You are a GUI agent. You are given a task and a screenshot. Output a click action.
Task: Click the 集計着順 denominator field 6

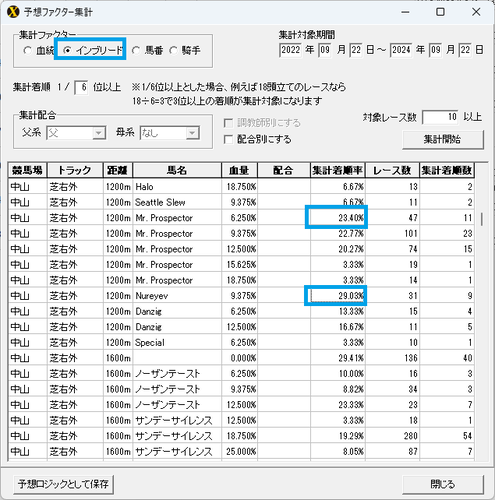[x=82, y=88]
